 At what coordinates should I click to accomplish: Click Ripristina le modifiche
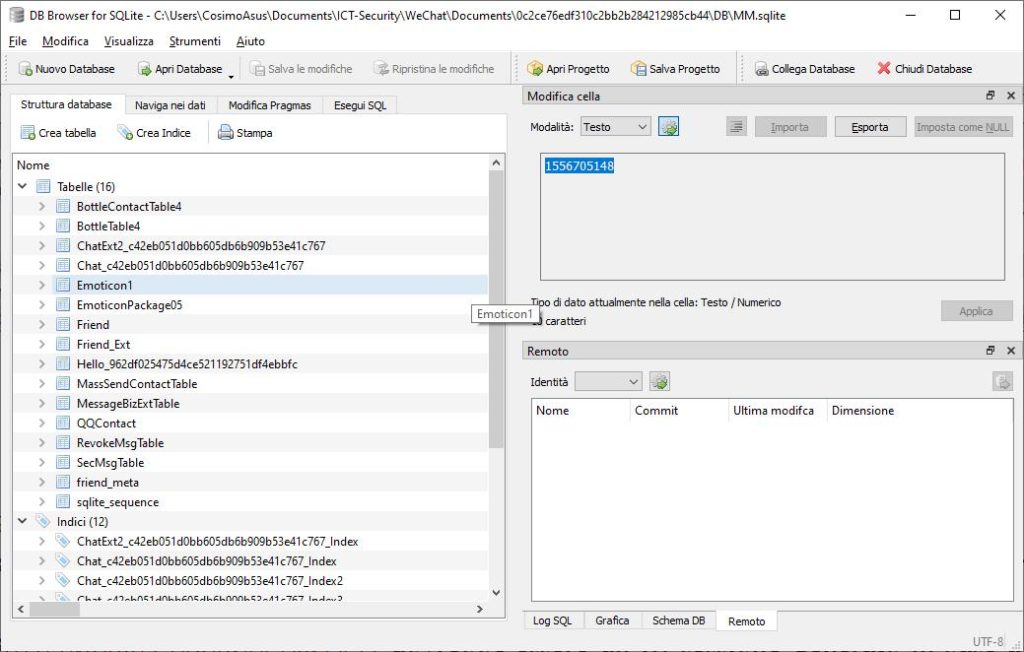pyautogui.click(x=434, y=69)
